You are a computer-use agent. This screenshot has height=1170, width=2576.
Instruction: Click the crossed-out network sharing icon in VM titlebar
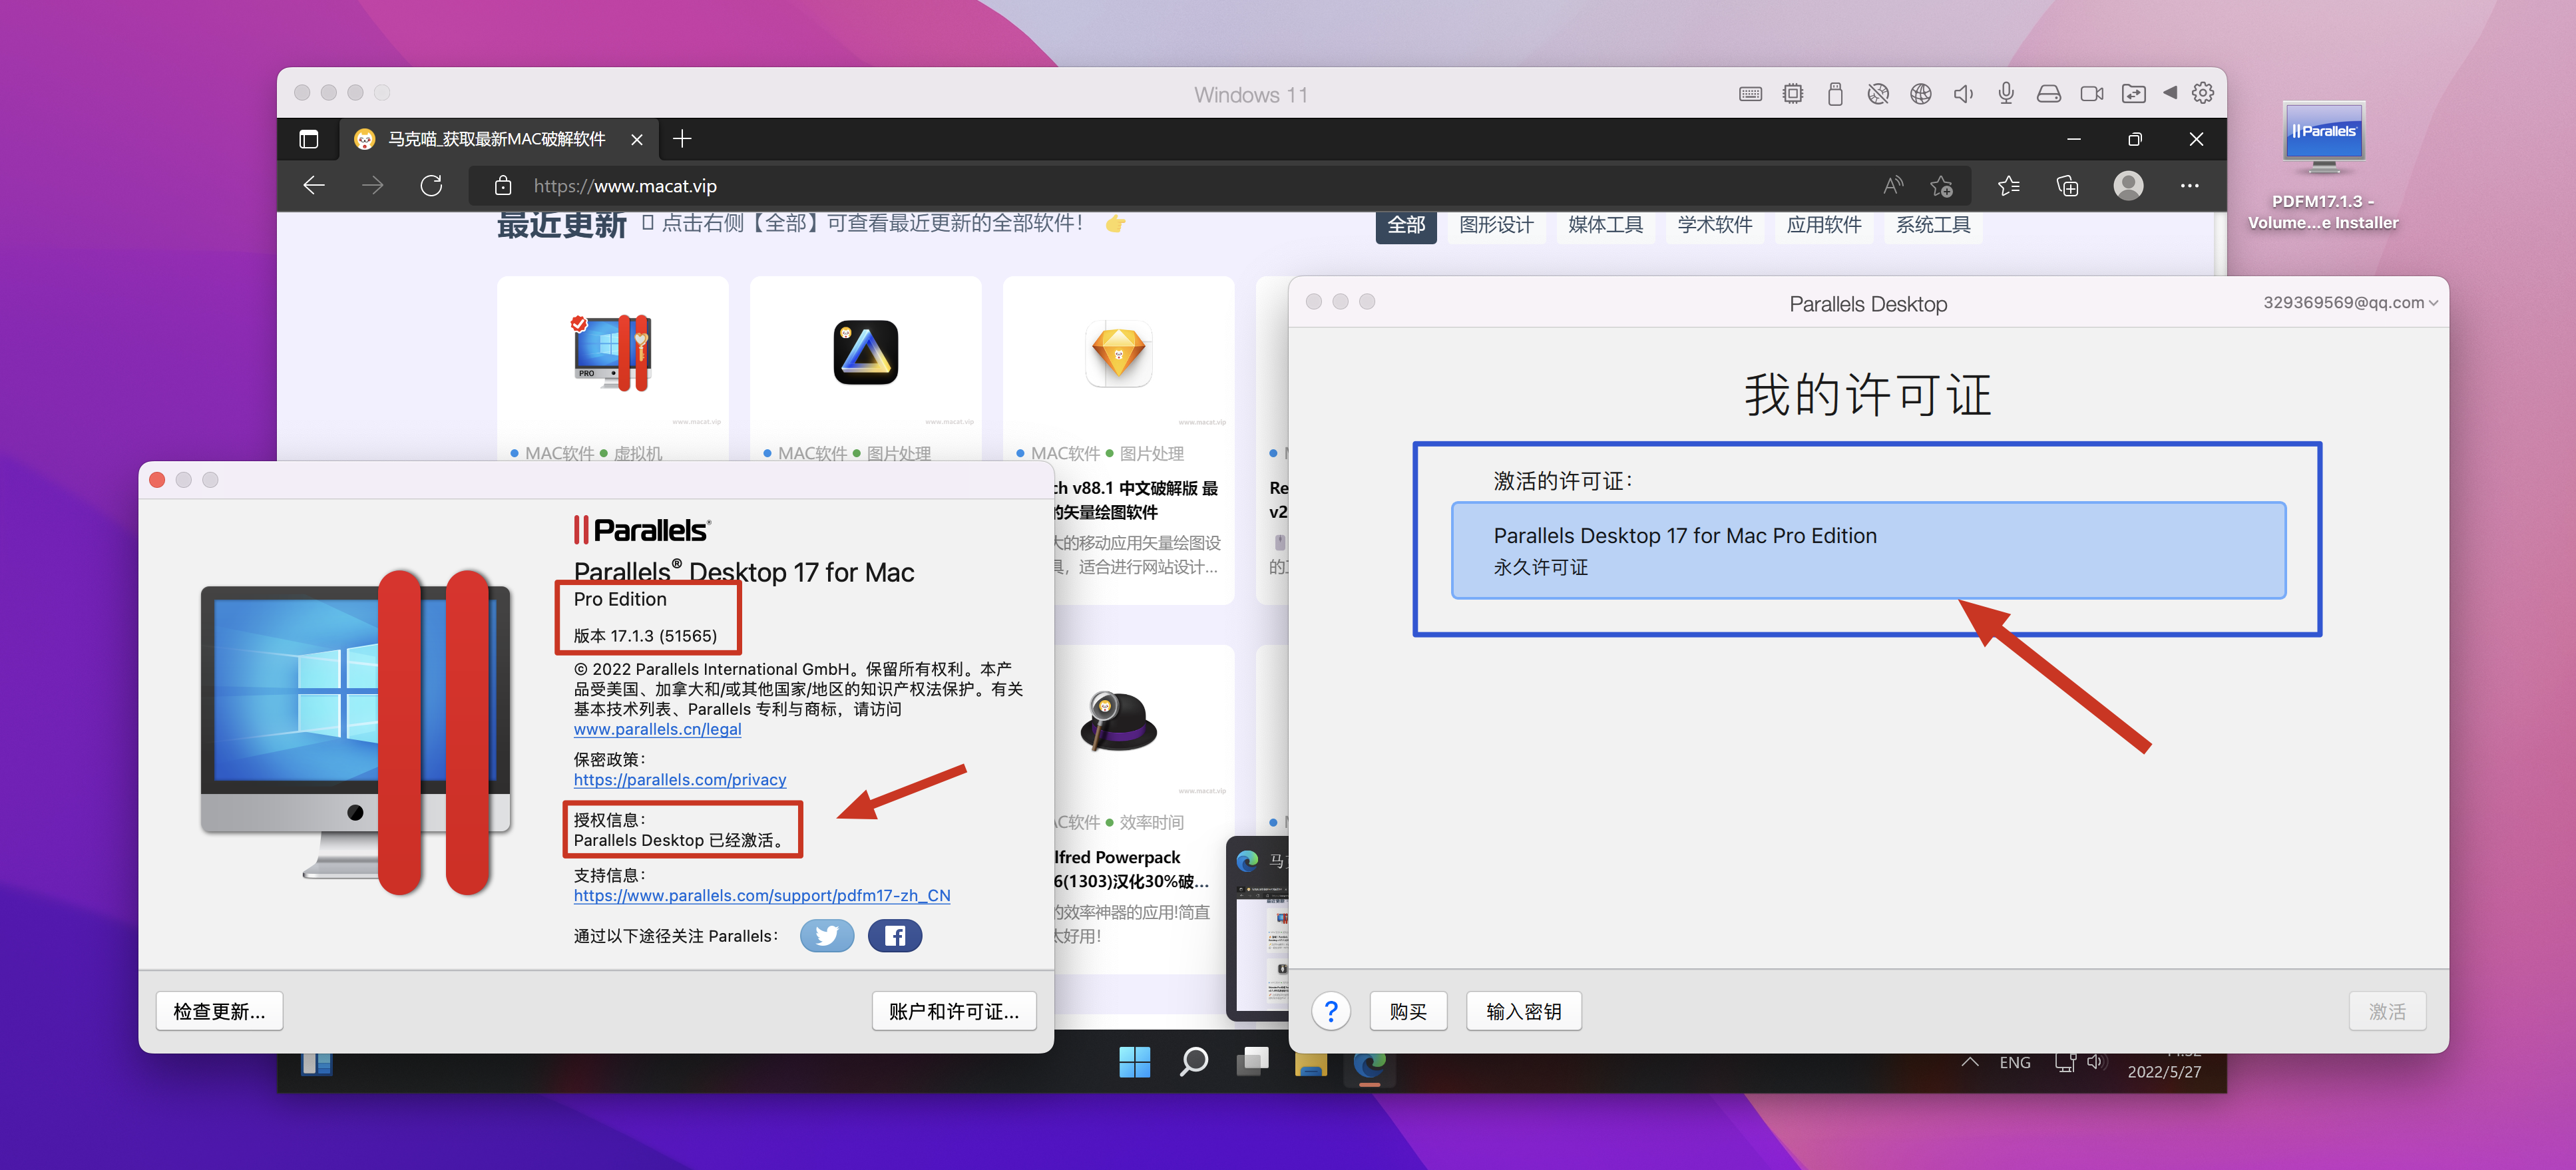coord(1878,94)
